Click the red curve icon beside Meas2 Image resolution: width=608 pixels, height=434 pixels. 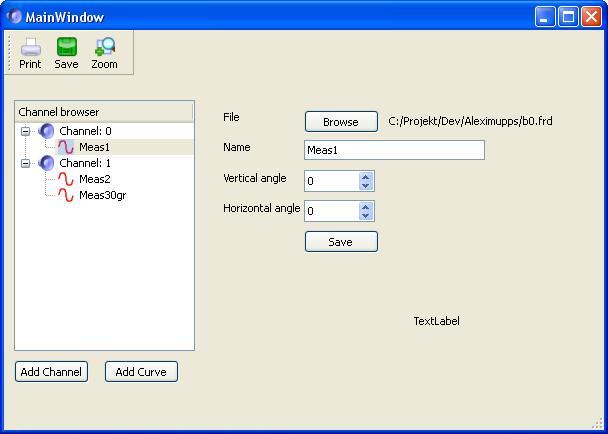tap(66, 179)
